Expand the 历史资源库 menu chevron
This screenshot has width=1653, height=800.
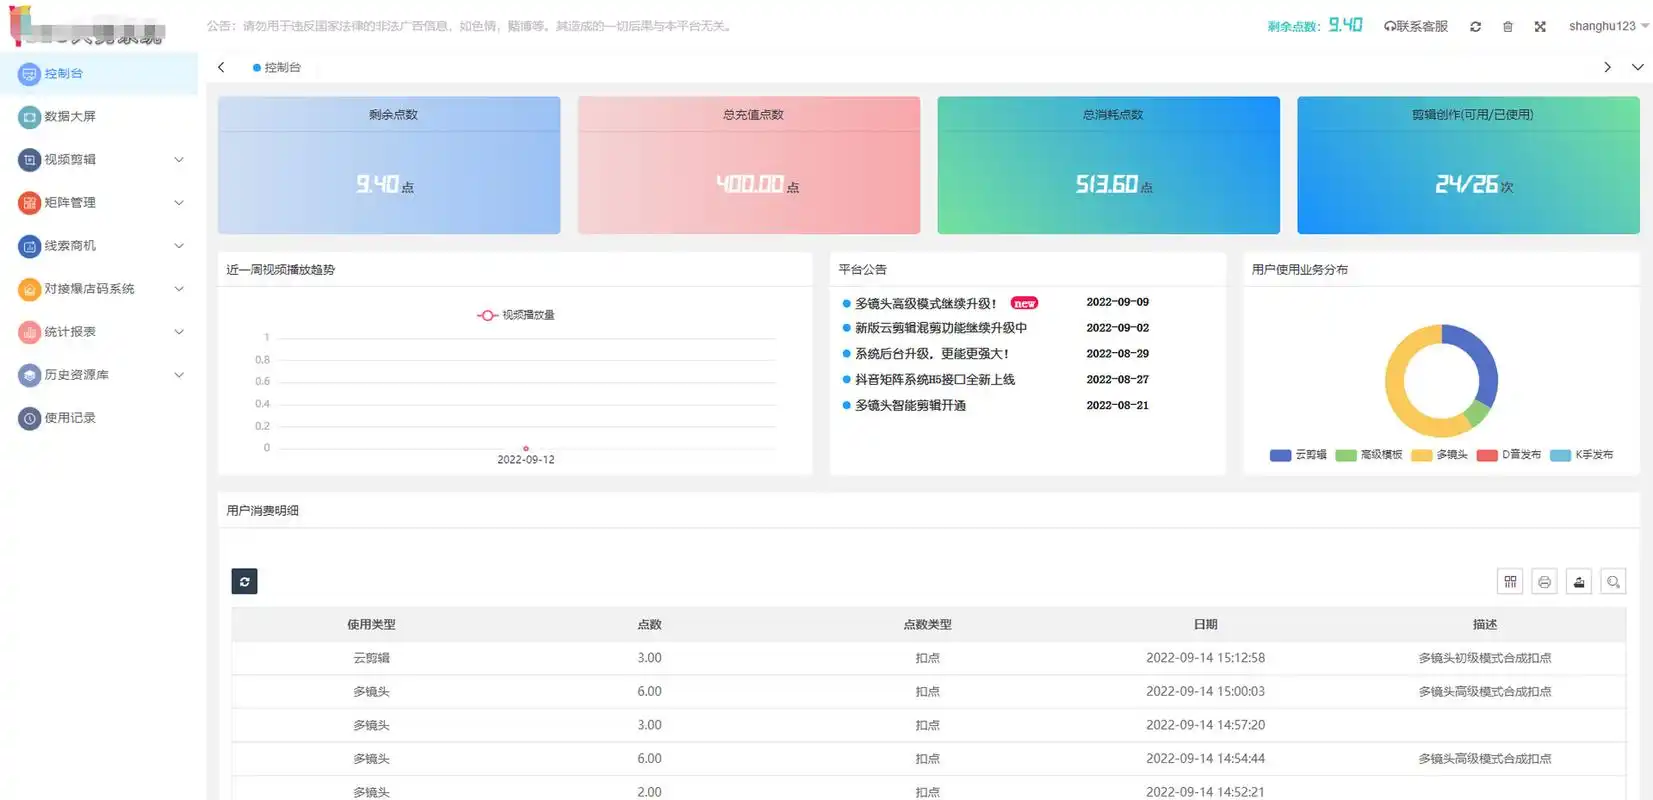coord(179,375)
